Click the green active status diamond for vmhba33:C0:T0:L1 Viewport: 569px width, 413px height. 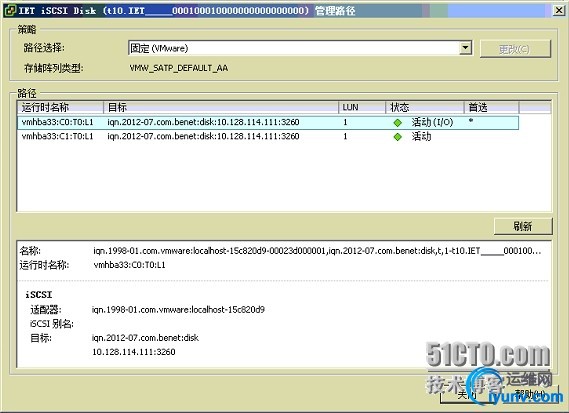[398, 123]
